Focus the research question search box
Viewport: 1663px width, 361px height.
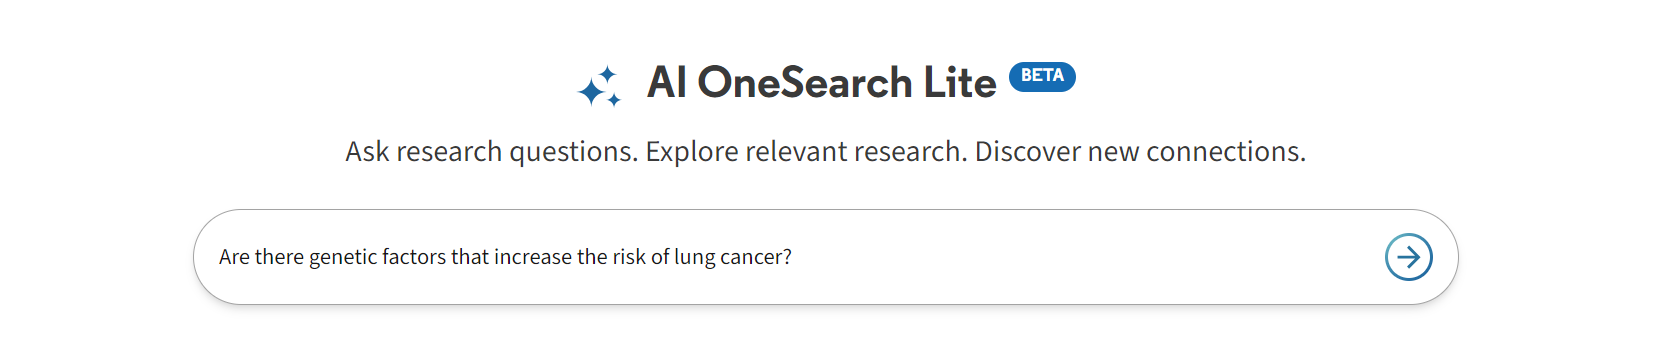point(825,257)
